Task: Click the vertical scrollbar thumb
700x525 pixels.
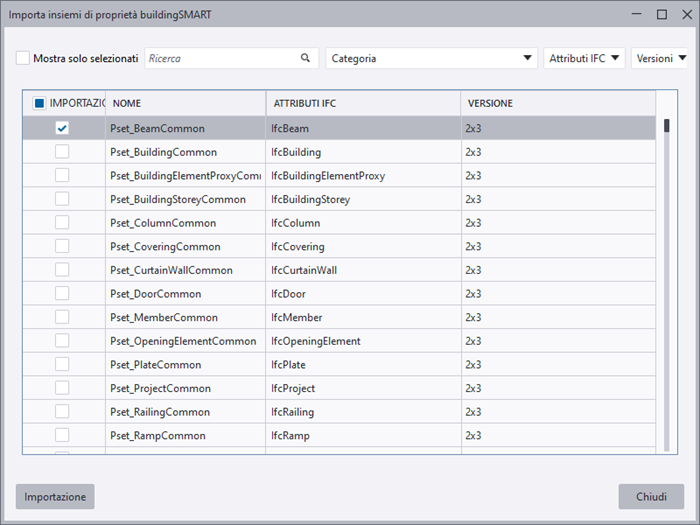Action: 667,126
